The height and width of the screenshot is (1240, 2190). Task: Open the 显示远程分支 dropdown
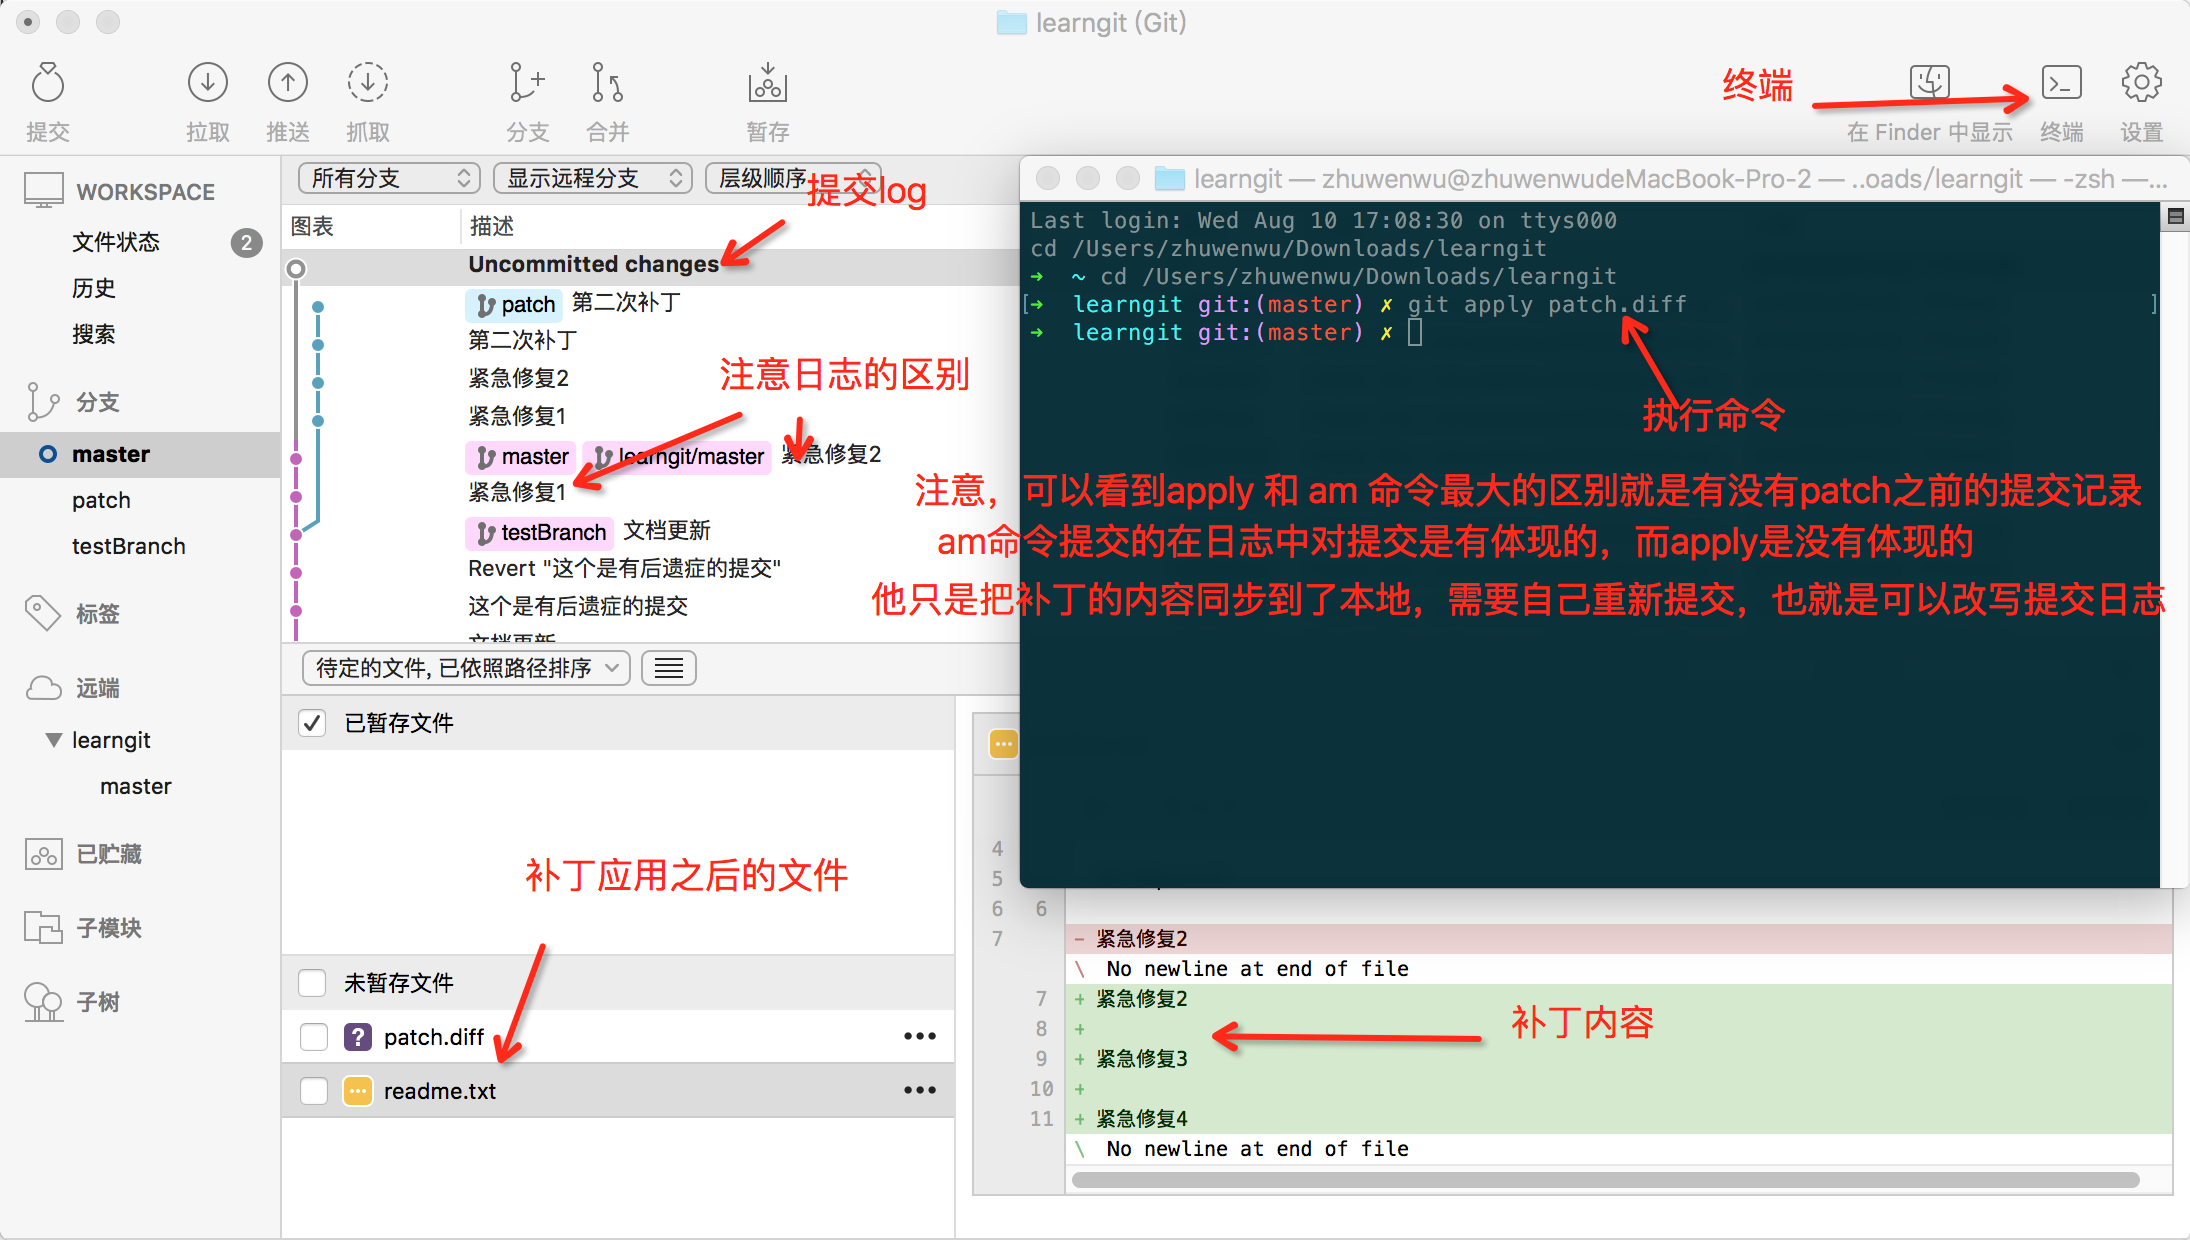click(593, 178)
